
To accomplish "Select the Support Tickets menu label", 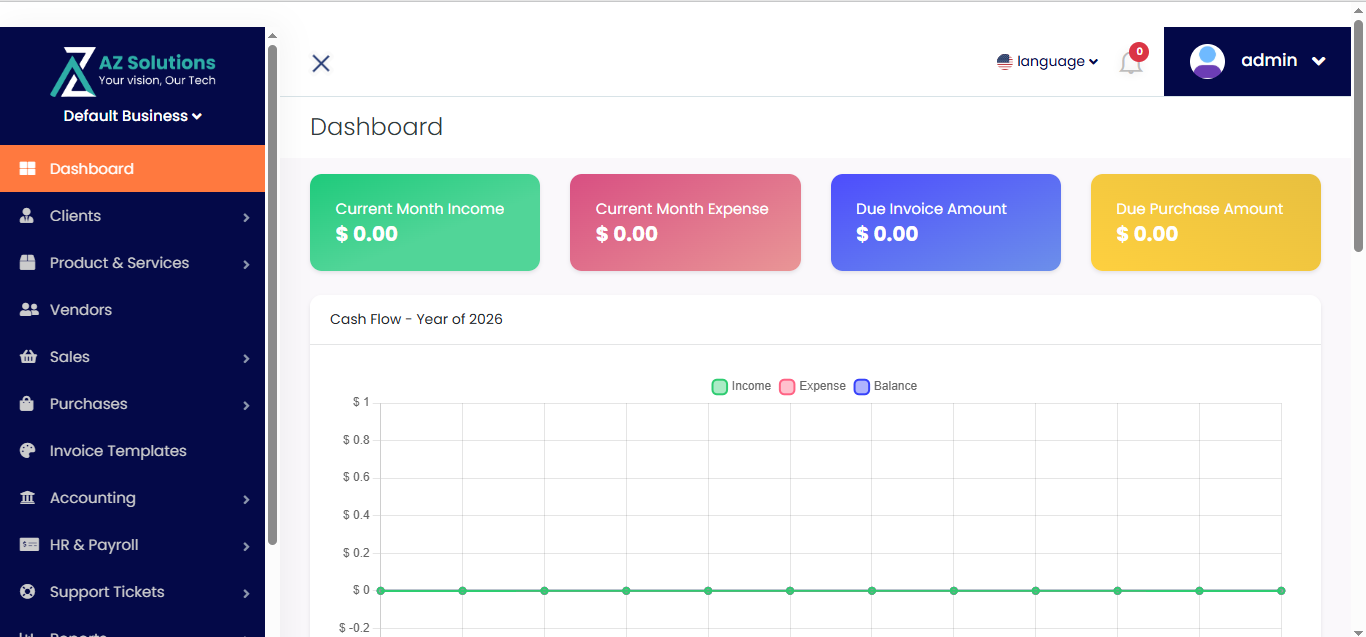I will click(x=107, y=592).
